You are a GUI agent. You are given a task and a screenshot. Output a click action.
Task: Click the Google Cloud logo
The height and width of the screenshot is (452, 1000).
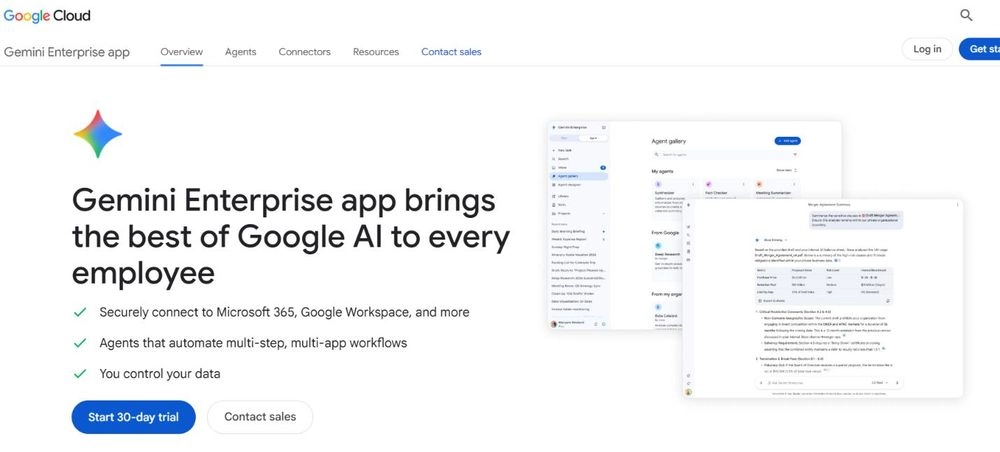pos(47,15)
